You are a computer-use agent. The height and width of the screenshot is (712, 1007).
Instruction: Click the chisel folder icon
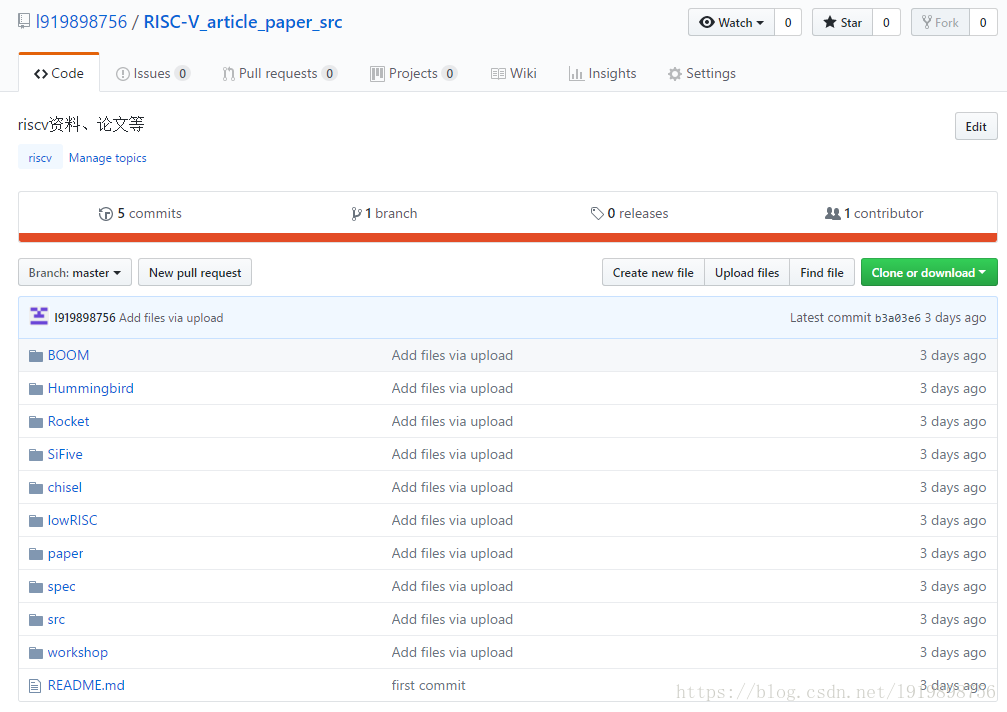[36, 488]
